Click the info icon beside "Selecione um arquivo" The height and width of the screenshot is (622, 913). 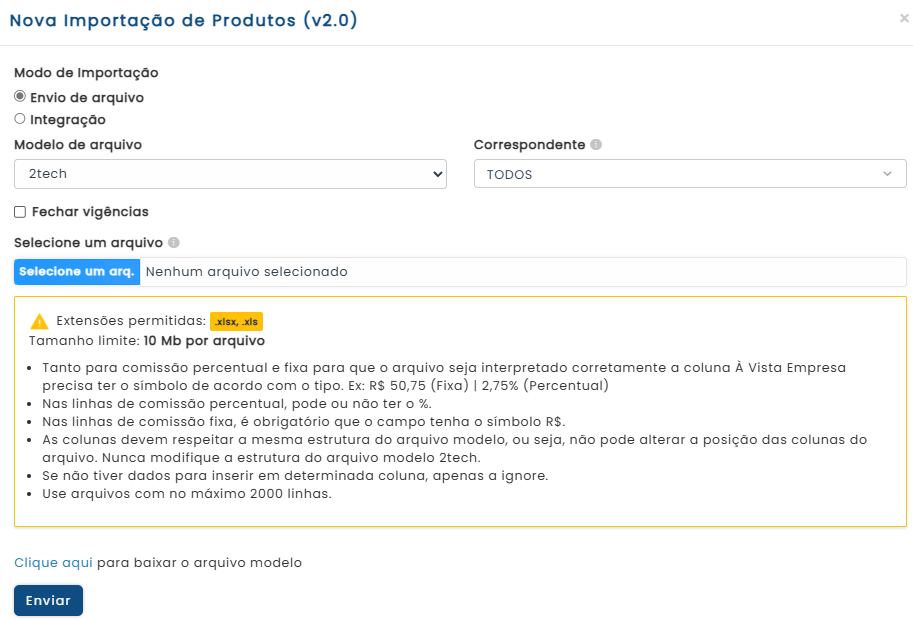click(x=174, y=243)
